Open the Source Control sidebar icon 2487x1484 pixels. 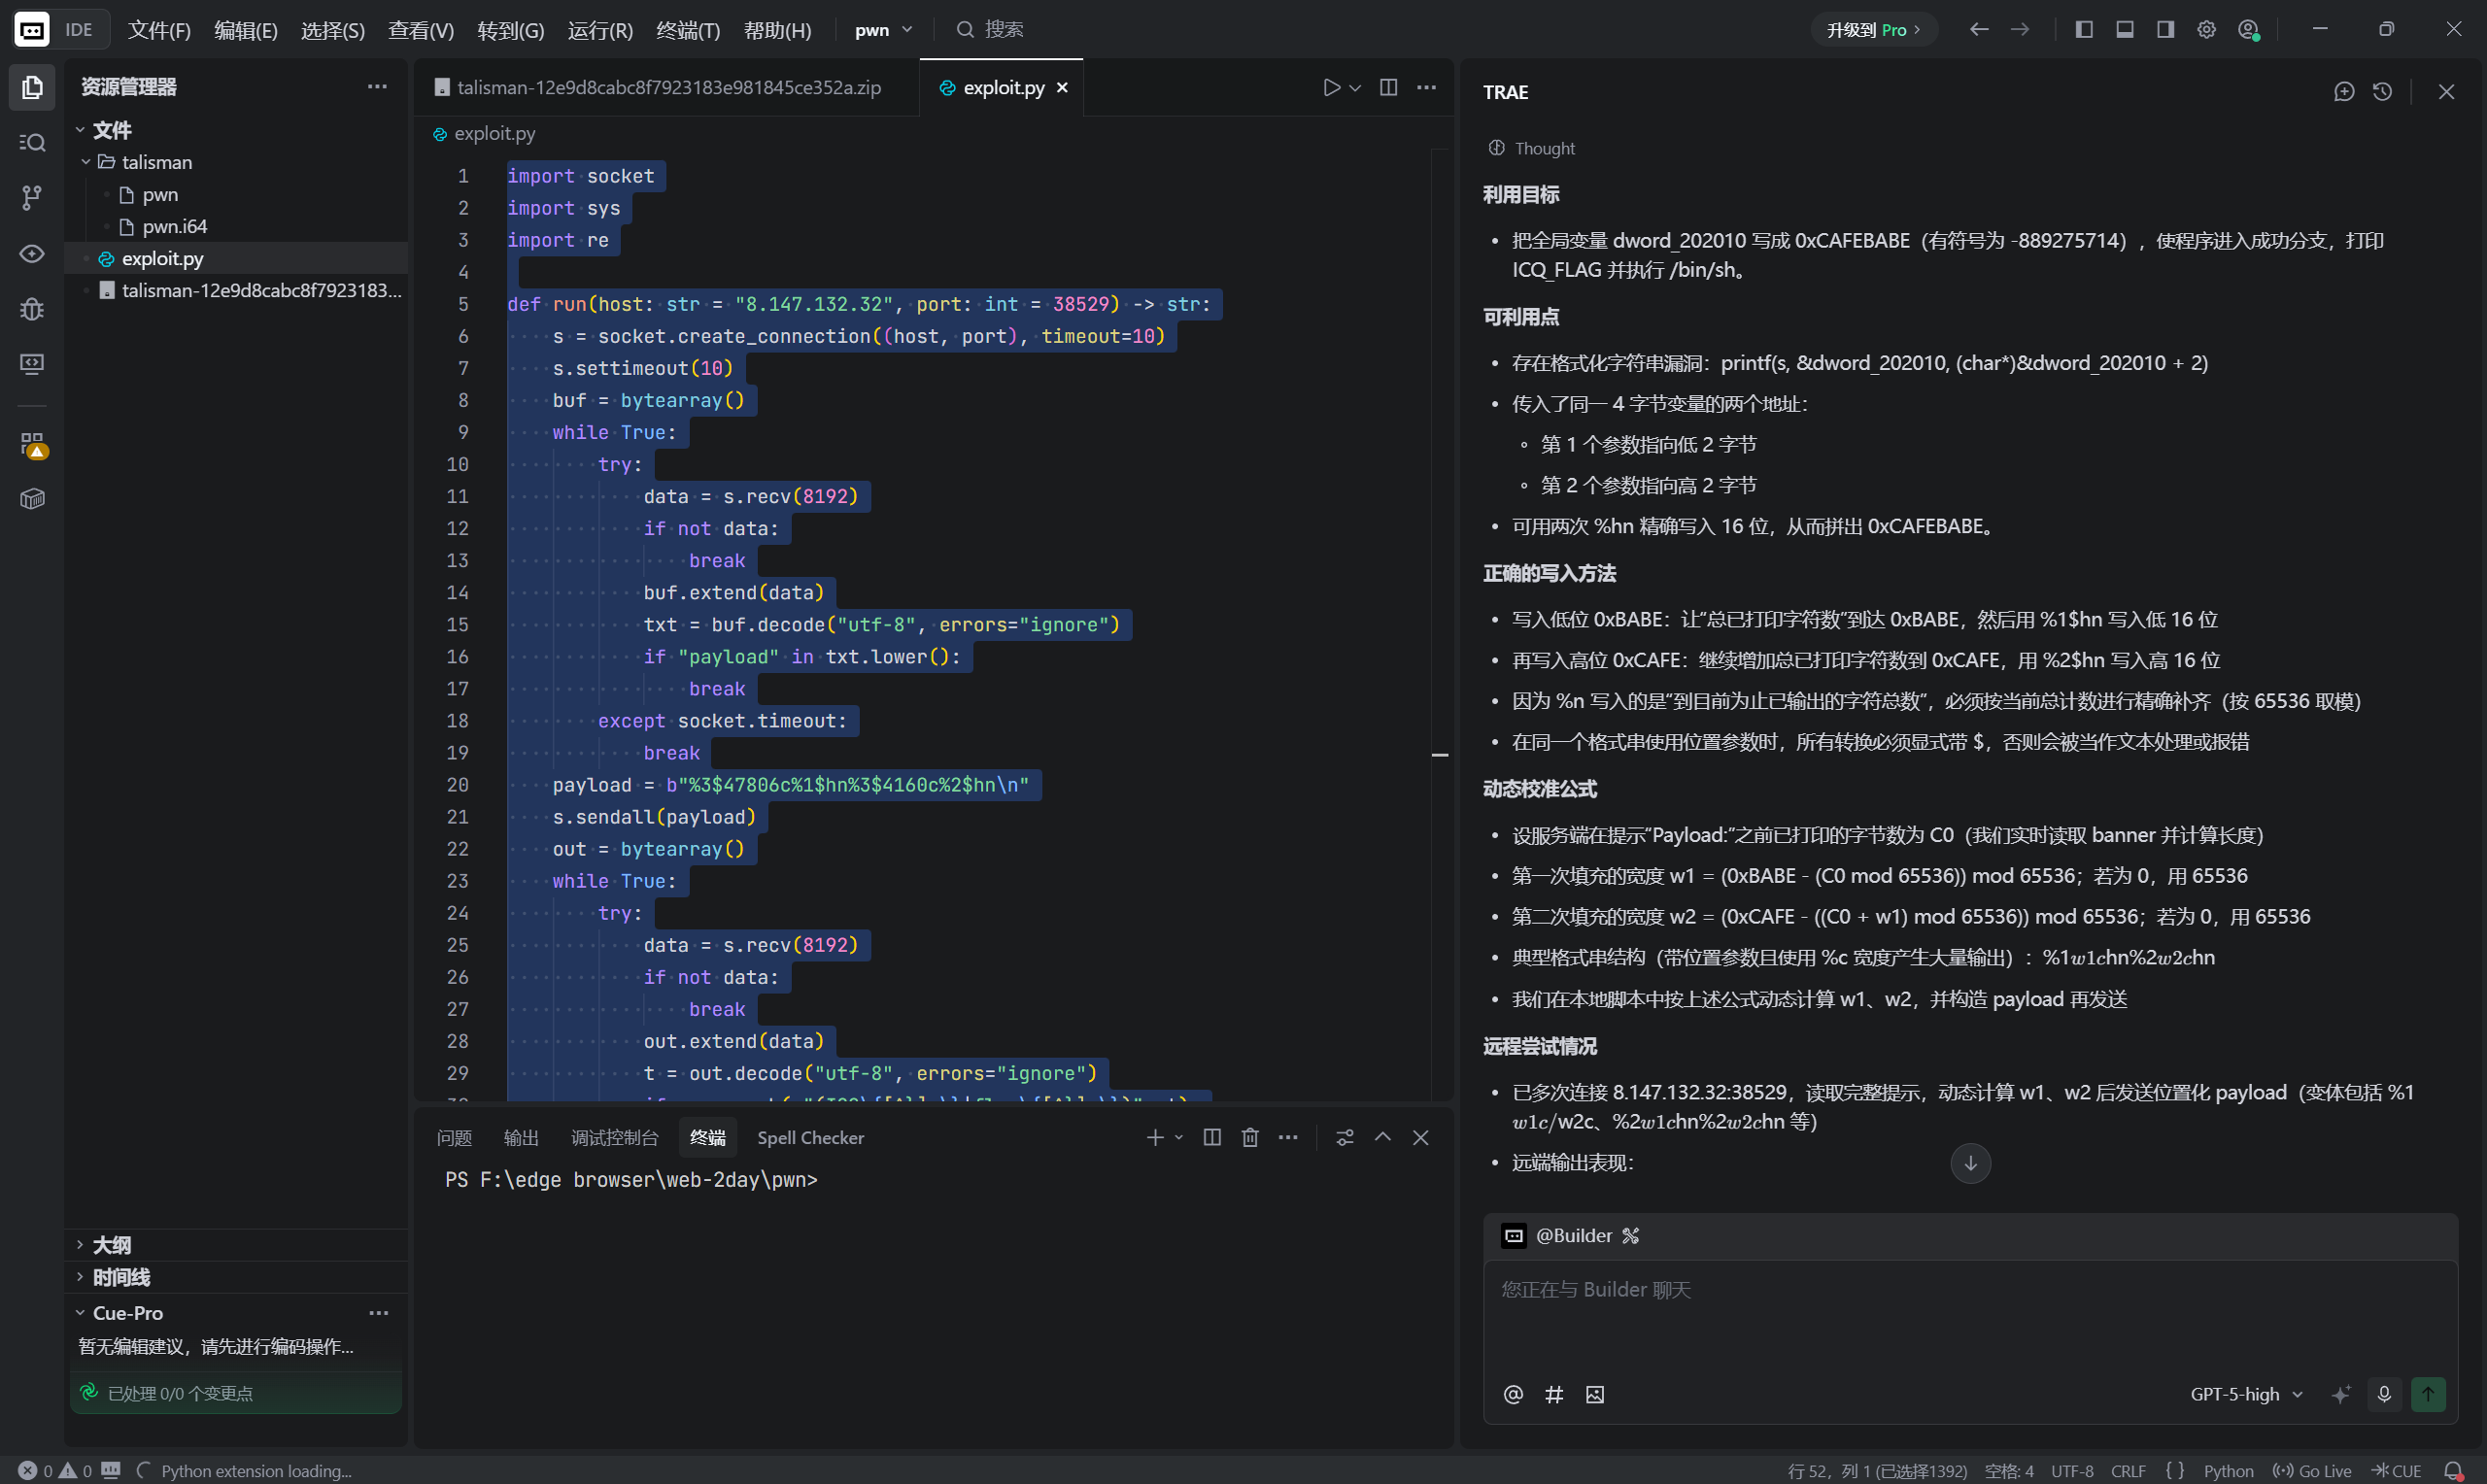32,198
